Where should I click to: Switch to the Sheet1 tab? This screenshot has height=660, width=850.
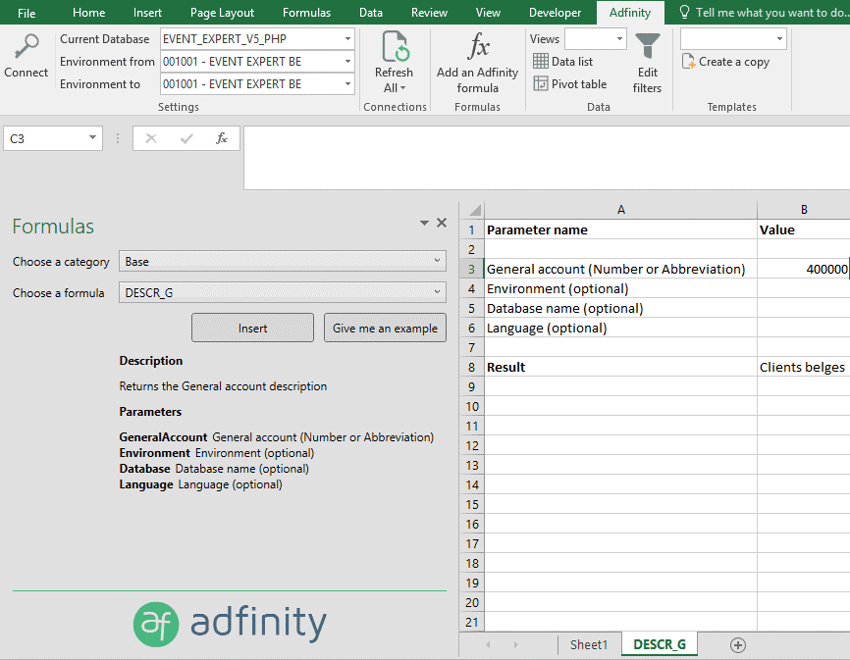pyautogui.click(x=588, y=645)
